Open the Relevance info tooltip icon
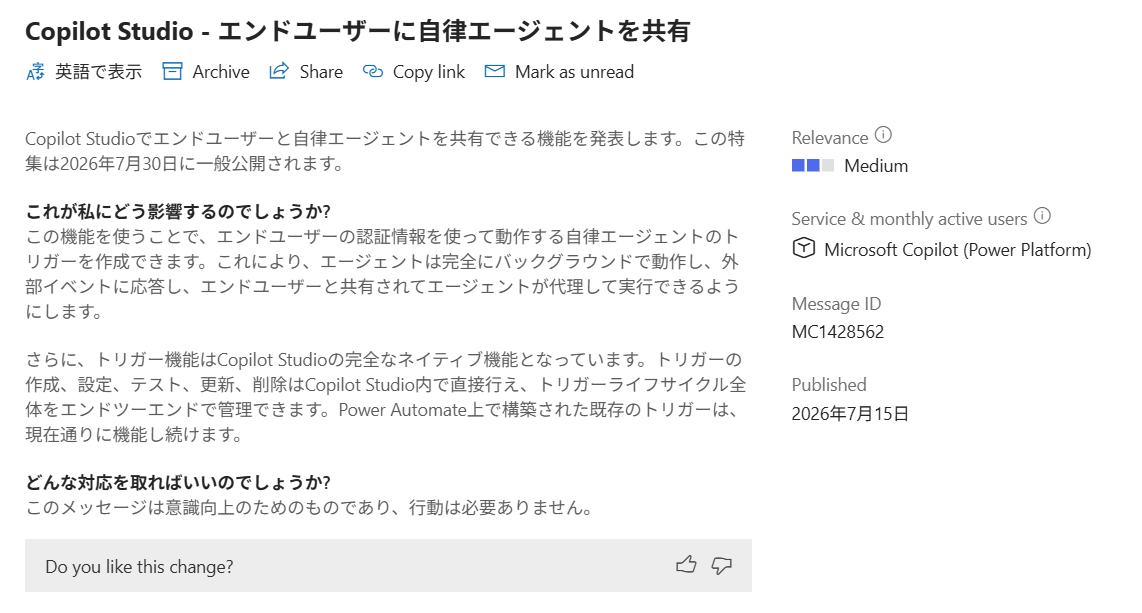1142x613 pixels. [x=883, y=135]
